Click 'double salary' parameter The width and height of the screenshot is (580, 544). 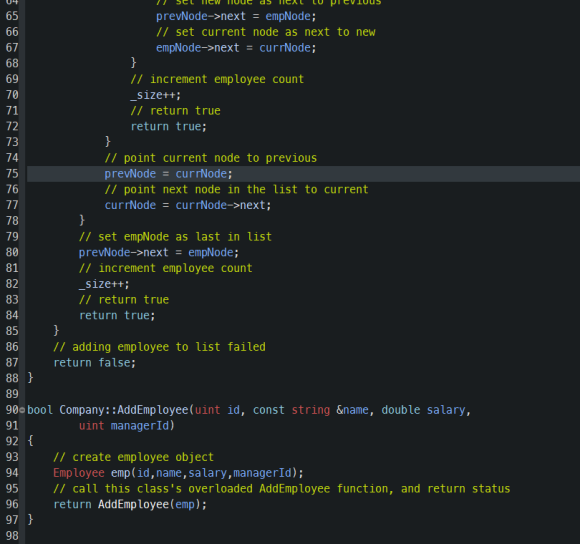[424, 410]
